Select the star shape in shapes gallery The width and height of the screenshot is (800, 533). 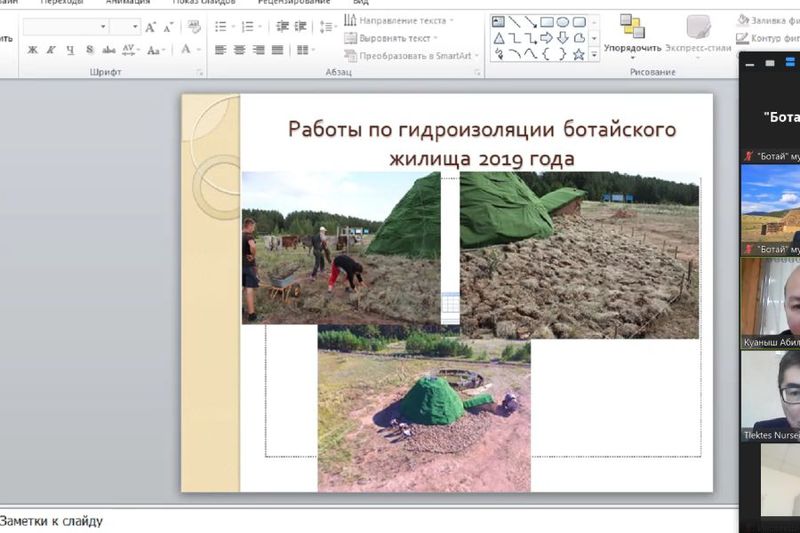(578, 54)
